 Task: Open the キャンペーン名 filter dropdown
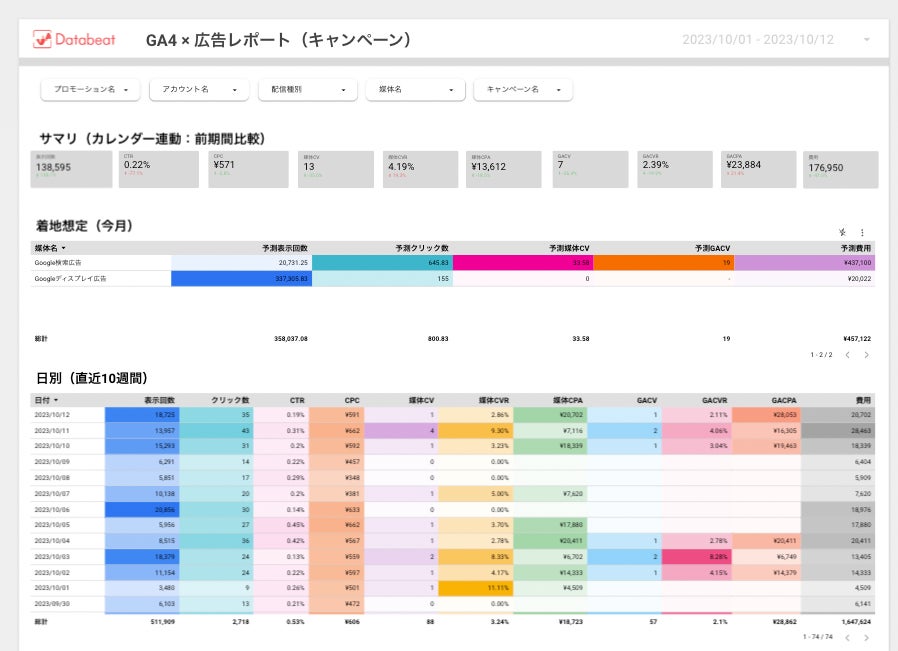click(523, 89)
